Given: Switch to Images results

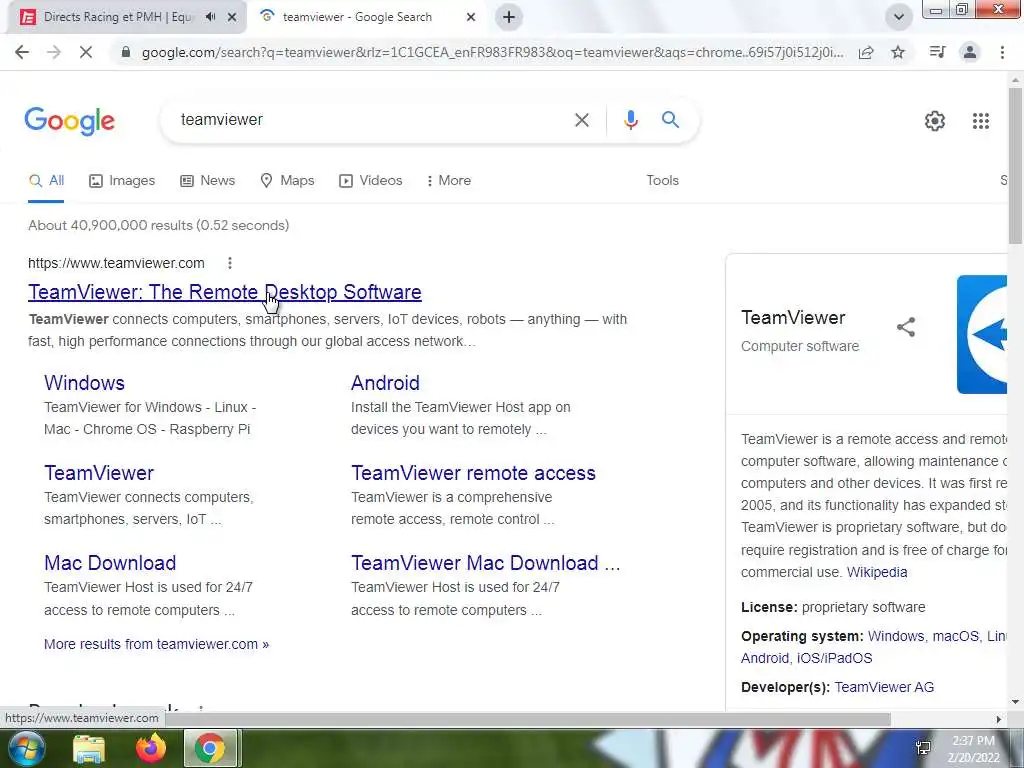Looking at the screenshot, I should [x=122, y=181].
